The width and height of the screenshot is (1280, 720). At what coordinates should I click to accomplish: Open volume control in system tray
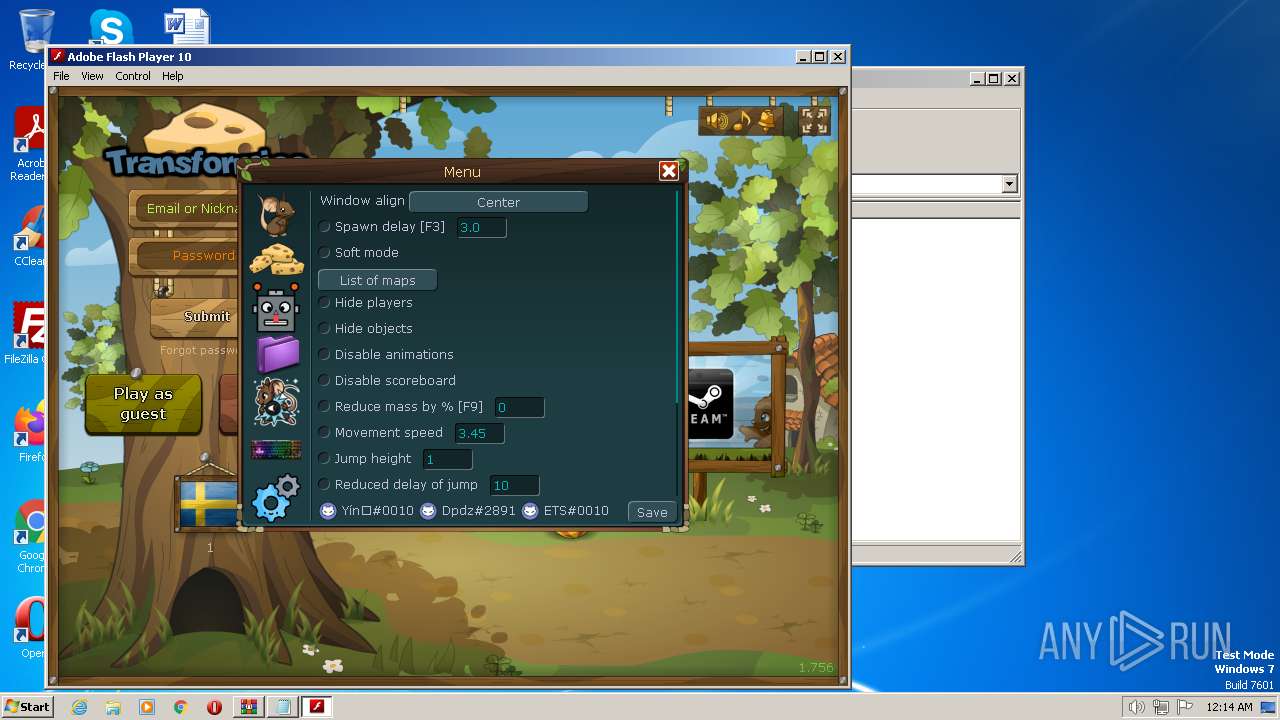pos(1136,707)
